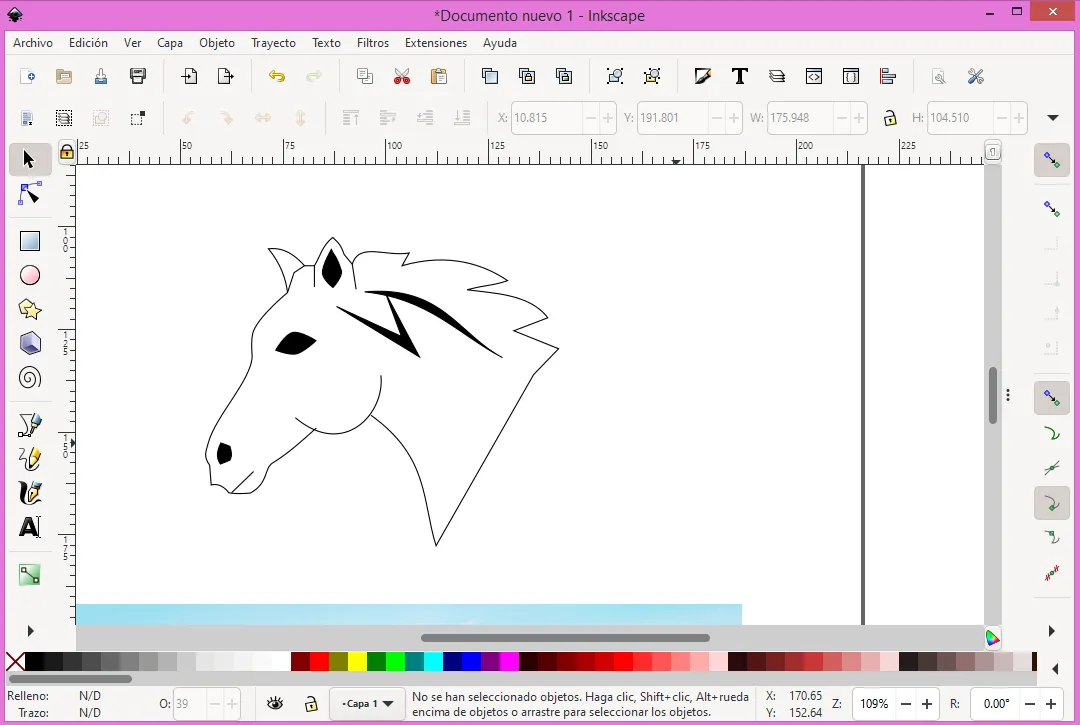The width and height of the screenshot is (1080, 725).
Task: Expand the tool controls overflow arrow
Action: coord(1052,118)
